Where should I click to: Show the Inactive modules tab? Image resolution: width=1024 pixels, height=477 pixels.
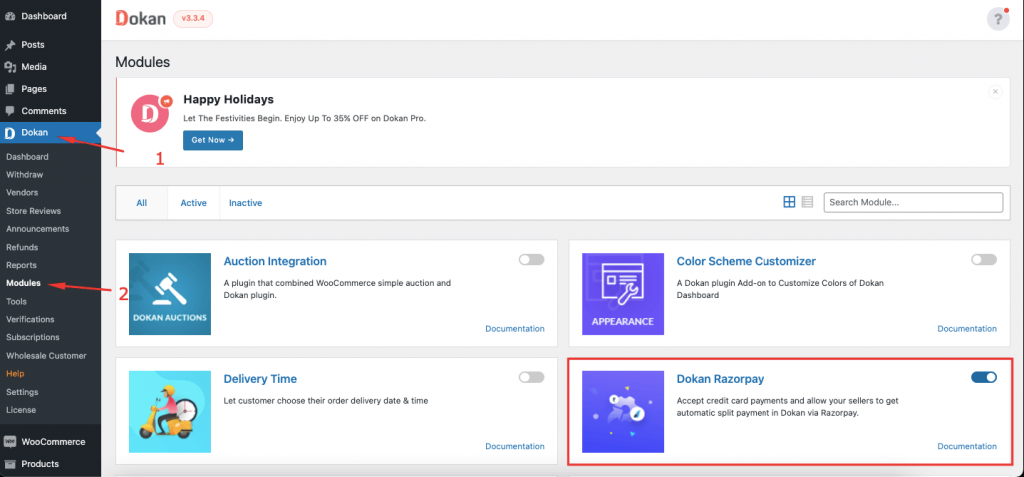(x=245, y=203)
